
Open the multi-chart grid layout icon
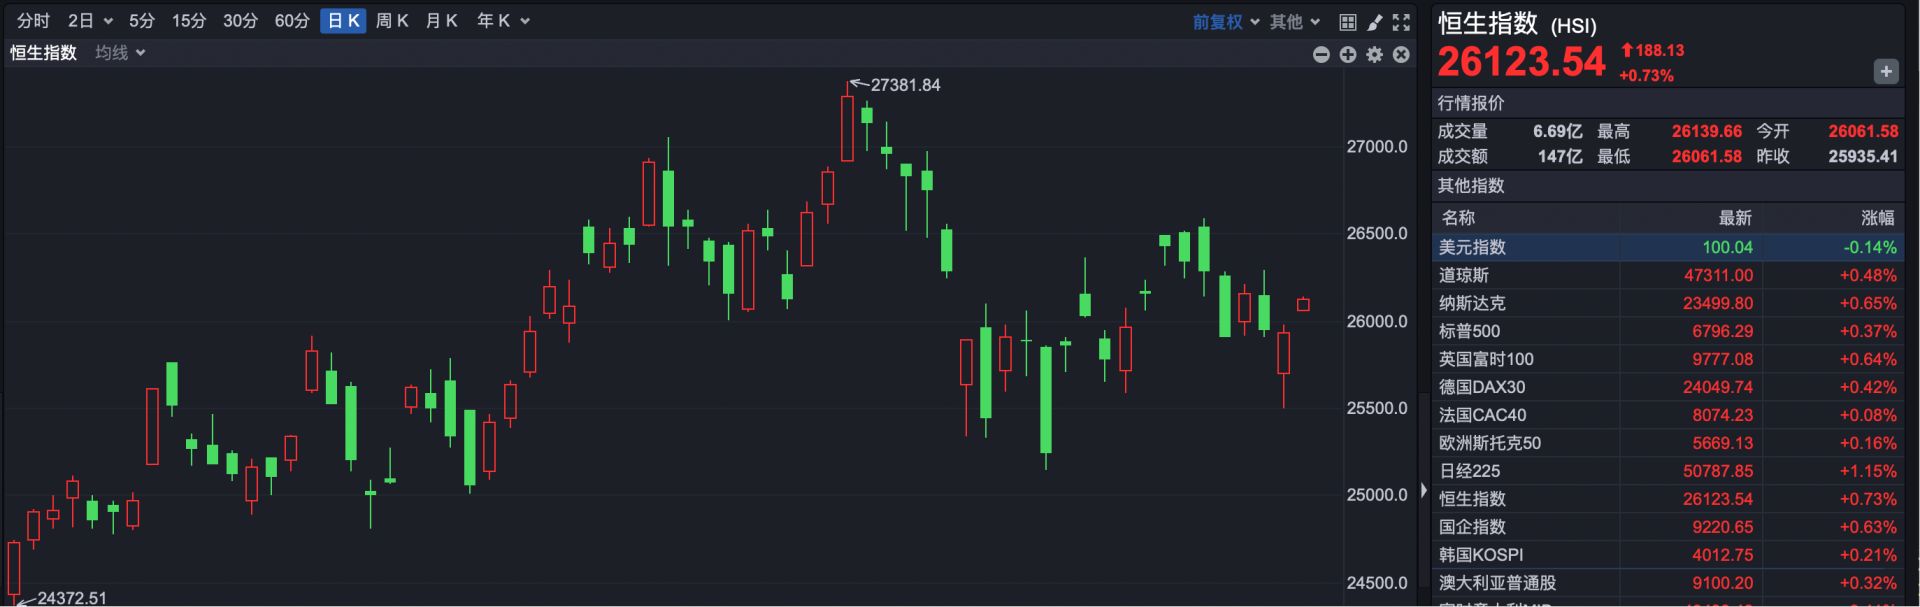coord(1348,22)
